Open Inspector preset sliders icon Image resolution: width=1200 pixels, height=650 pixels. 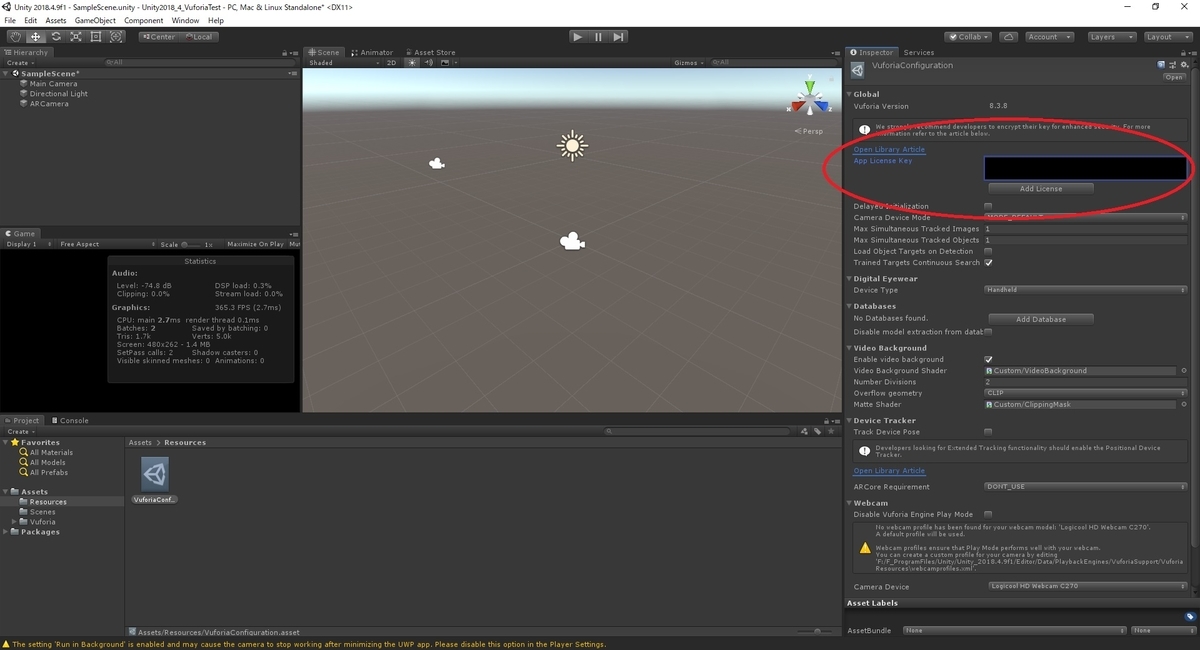[1172, 65]
